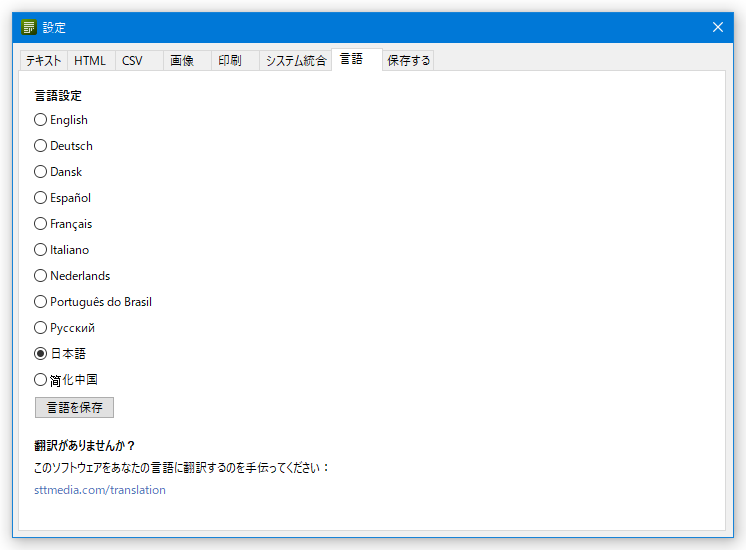
Task: Click the 言語設定 heading text
Action: click(58, 96)
